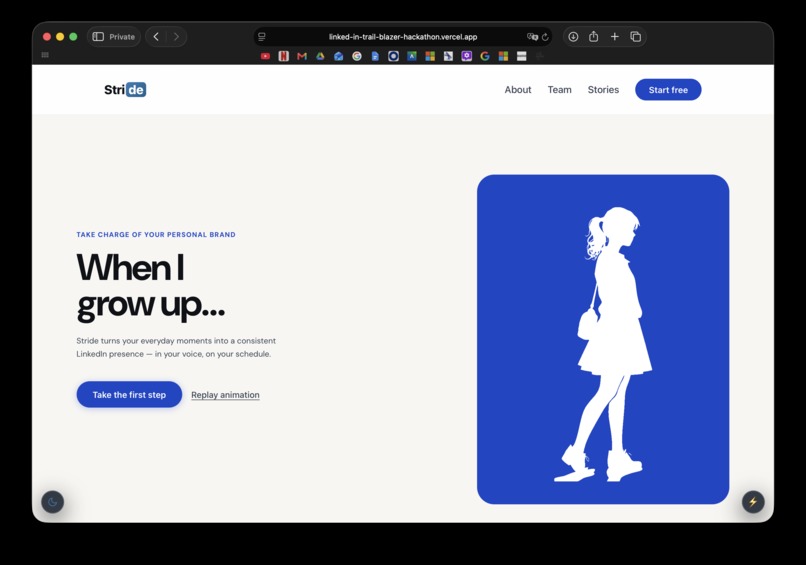
Task: Open the YouTube bookmark
Action: [x=265, y=56]
